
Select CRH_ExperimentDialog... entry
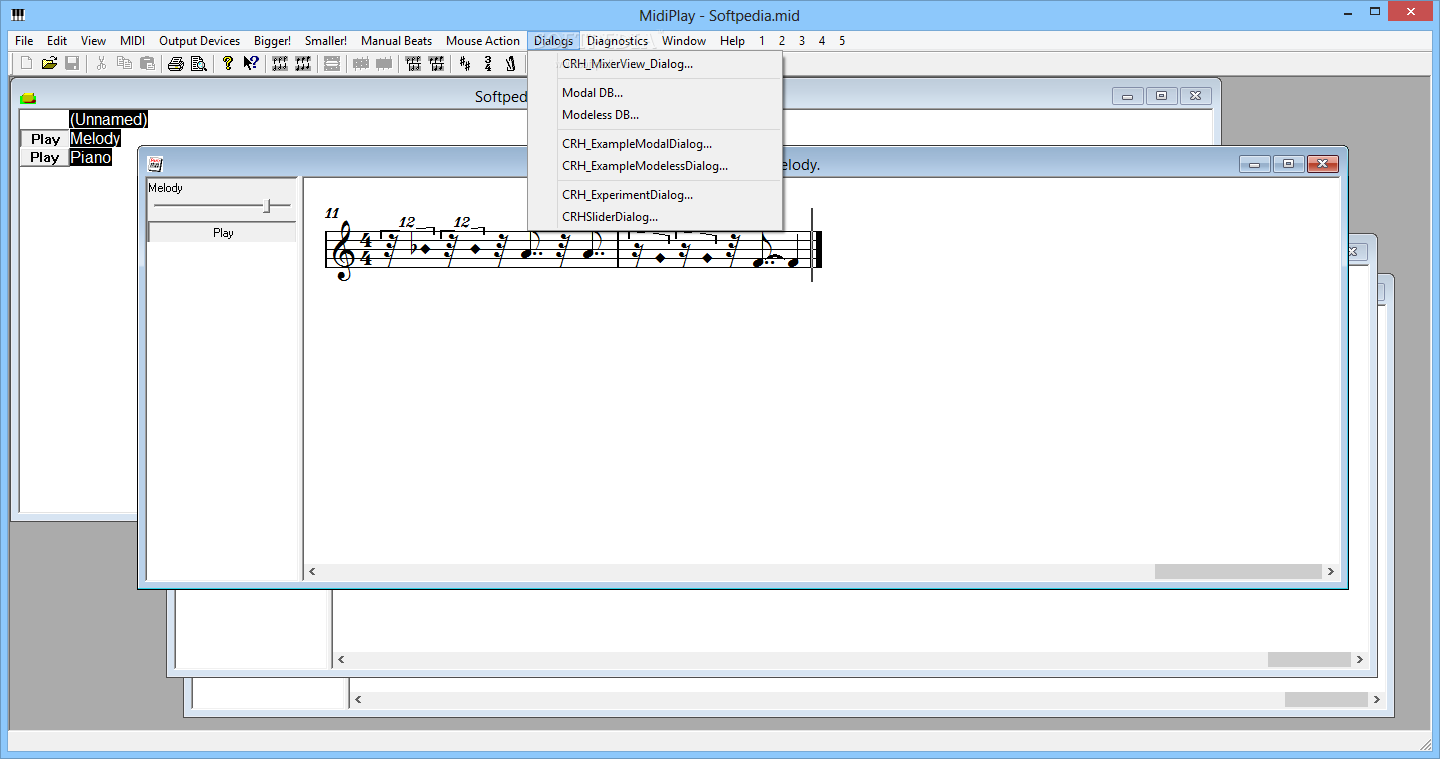tap(655, 195)
